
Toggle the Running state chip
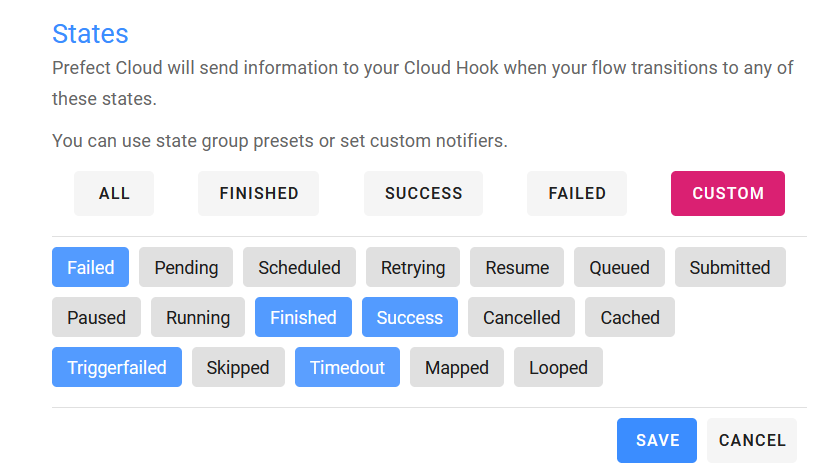coord(198,317)
